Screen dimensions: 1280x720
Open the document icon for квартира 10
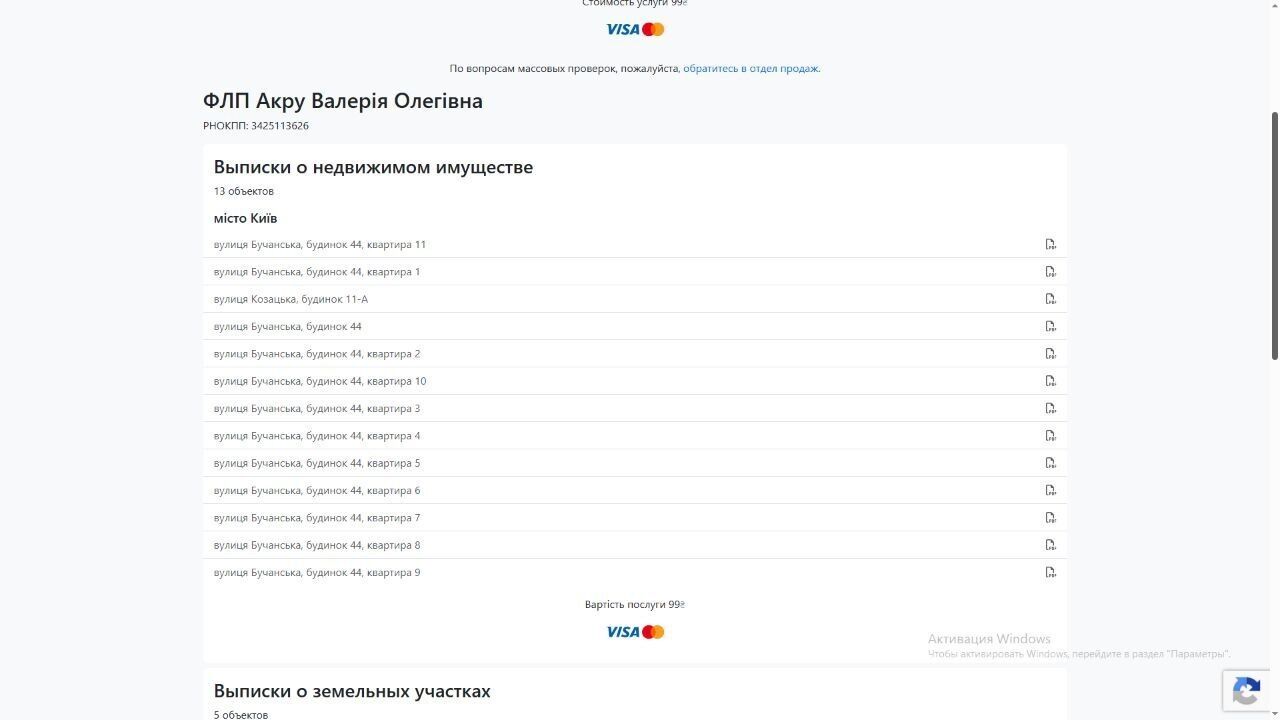1050,381
